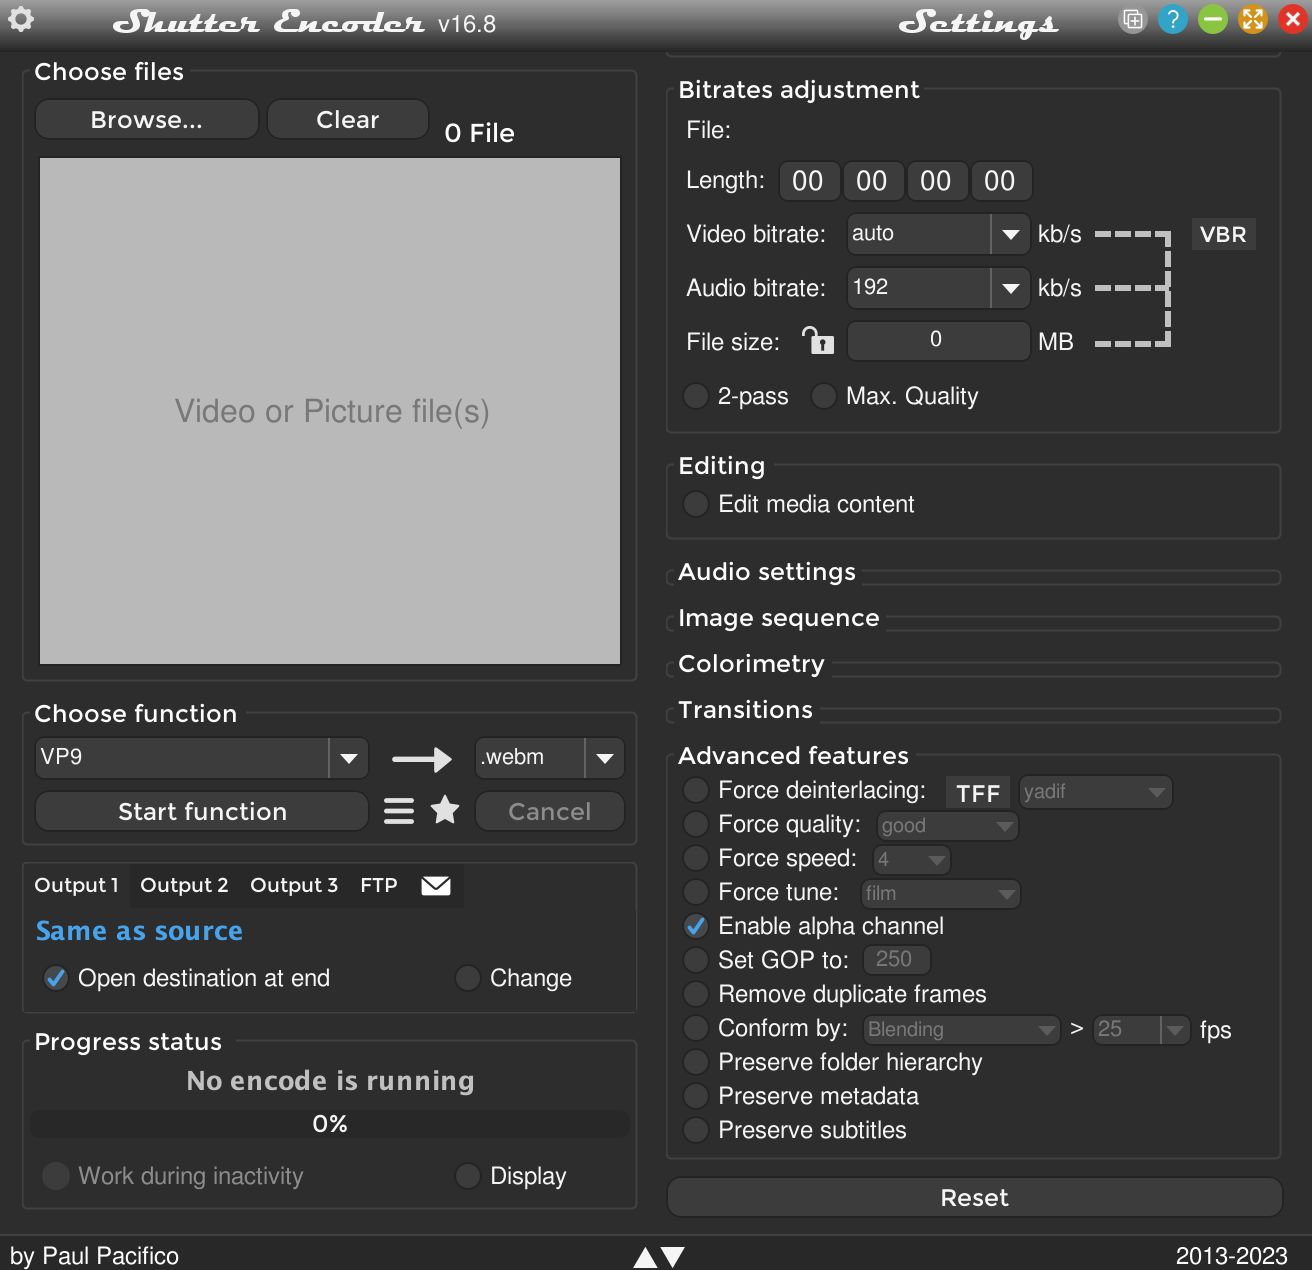Switch to the FTP tab
This screenshot has height=1270, width=1312.
pos(379,885)
